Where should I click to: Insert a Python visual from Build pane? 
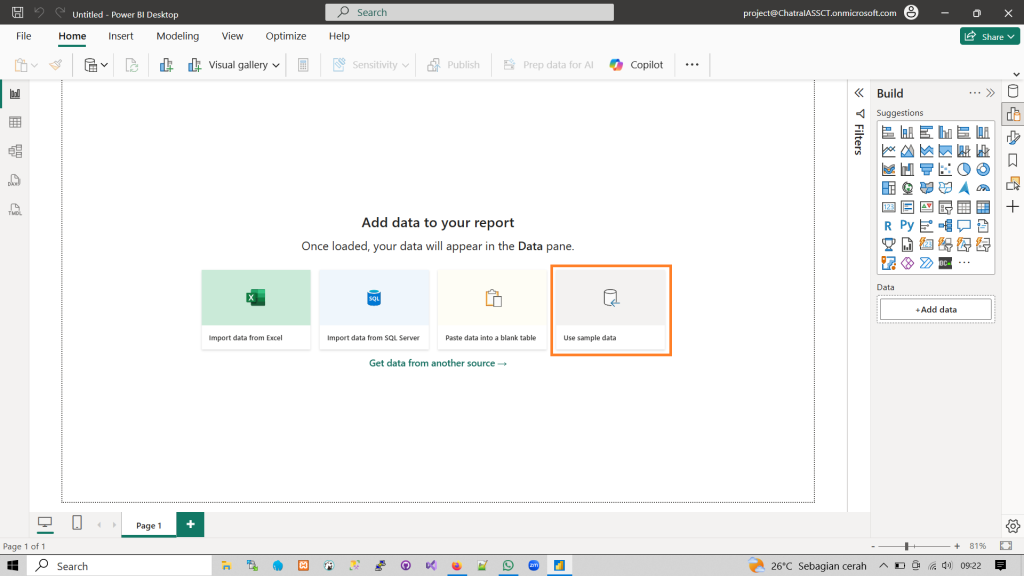coord(907,226)
